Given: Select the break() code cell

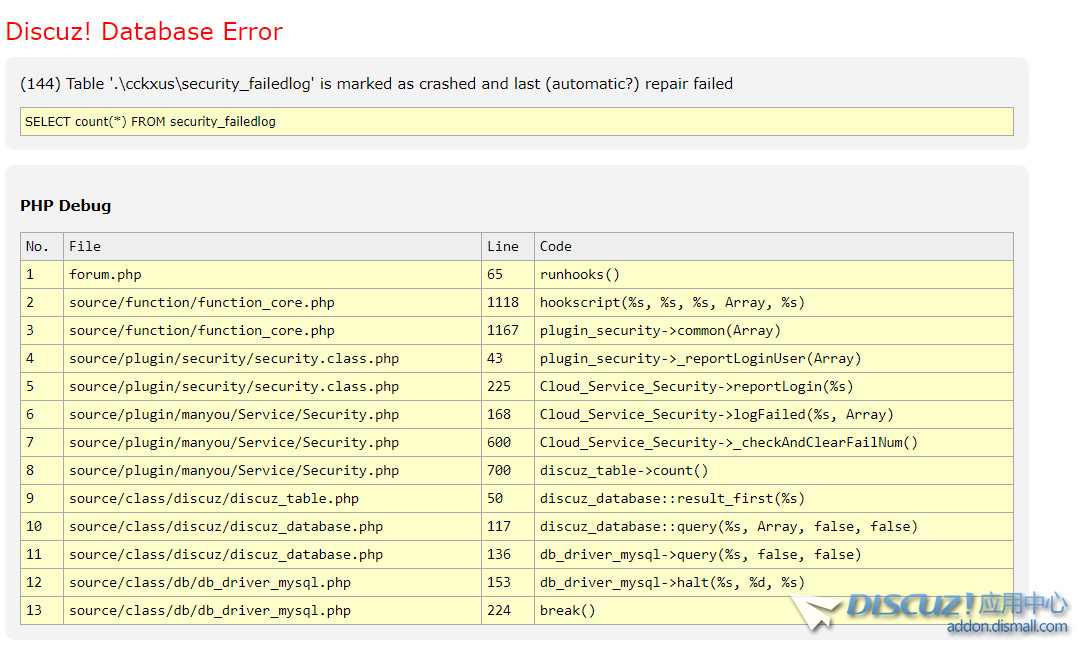Looking at the screenshot, I should (567, 610).
